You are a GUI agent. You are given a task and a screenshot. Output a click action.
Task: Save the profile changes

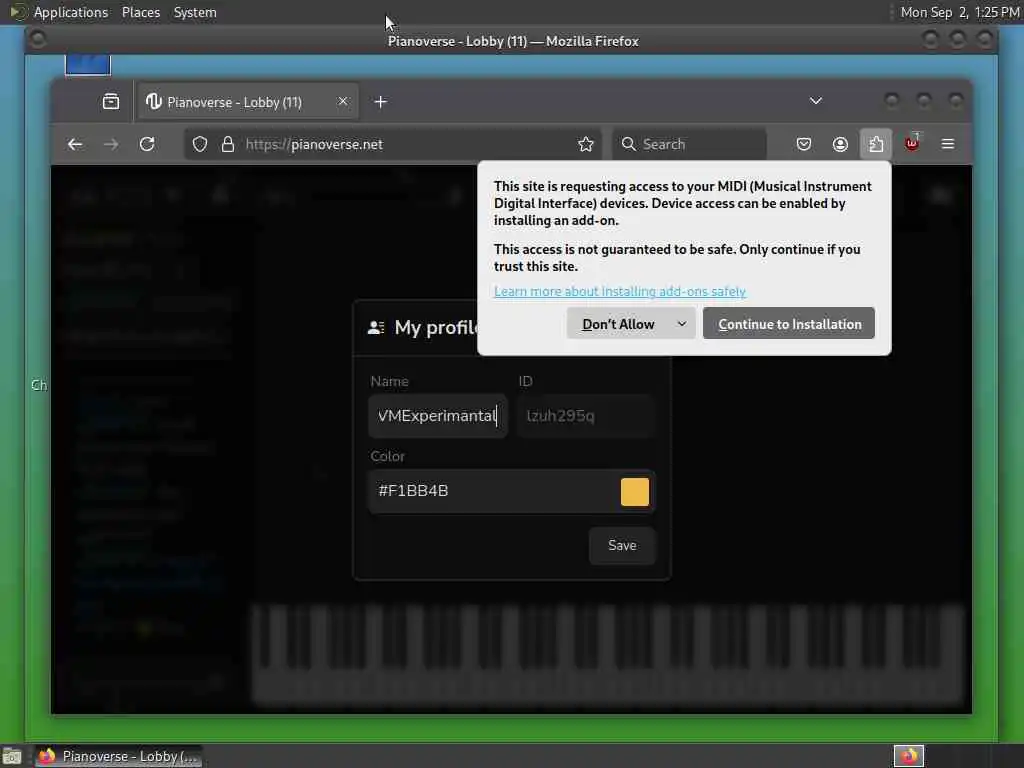click(x=622, y=545)
